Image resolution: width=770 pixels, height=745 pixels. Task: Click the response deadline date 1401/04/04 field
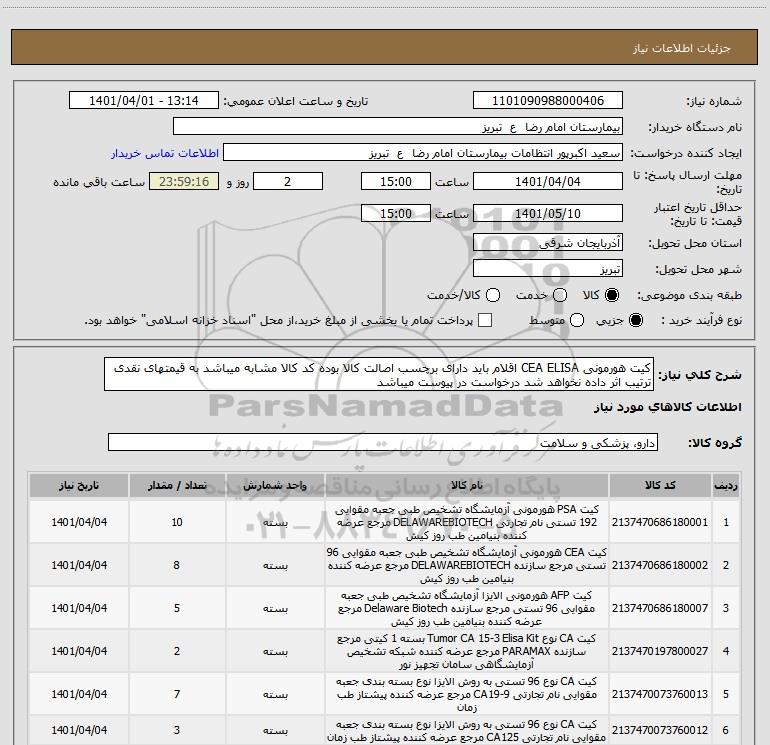(548, 181)
